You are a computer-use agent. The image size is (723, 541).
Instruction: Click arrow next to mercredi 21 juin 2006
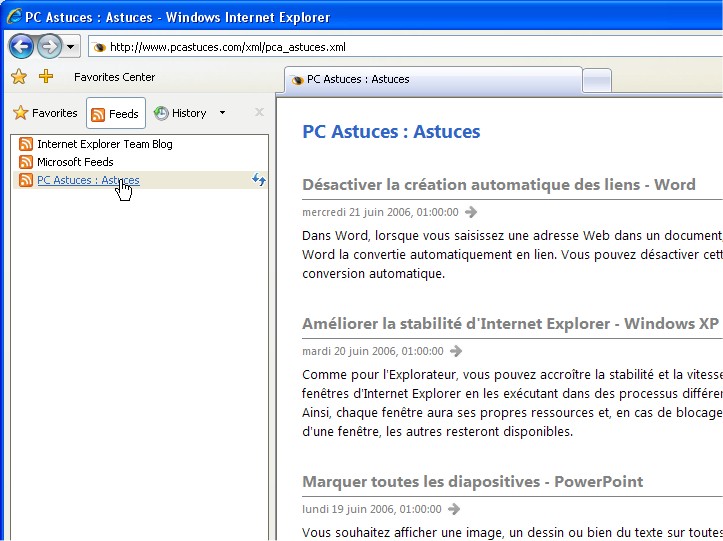(x=471, y=212)
